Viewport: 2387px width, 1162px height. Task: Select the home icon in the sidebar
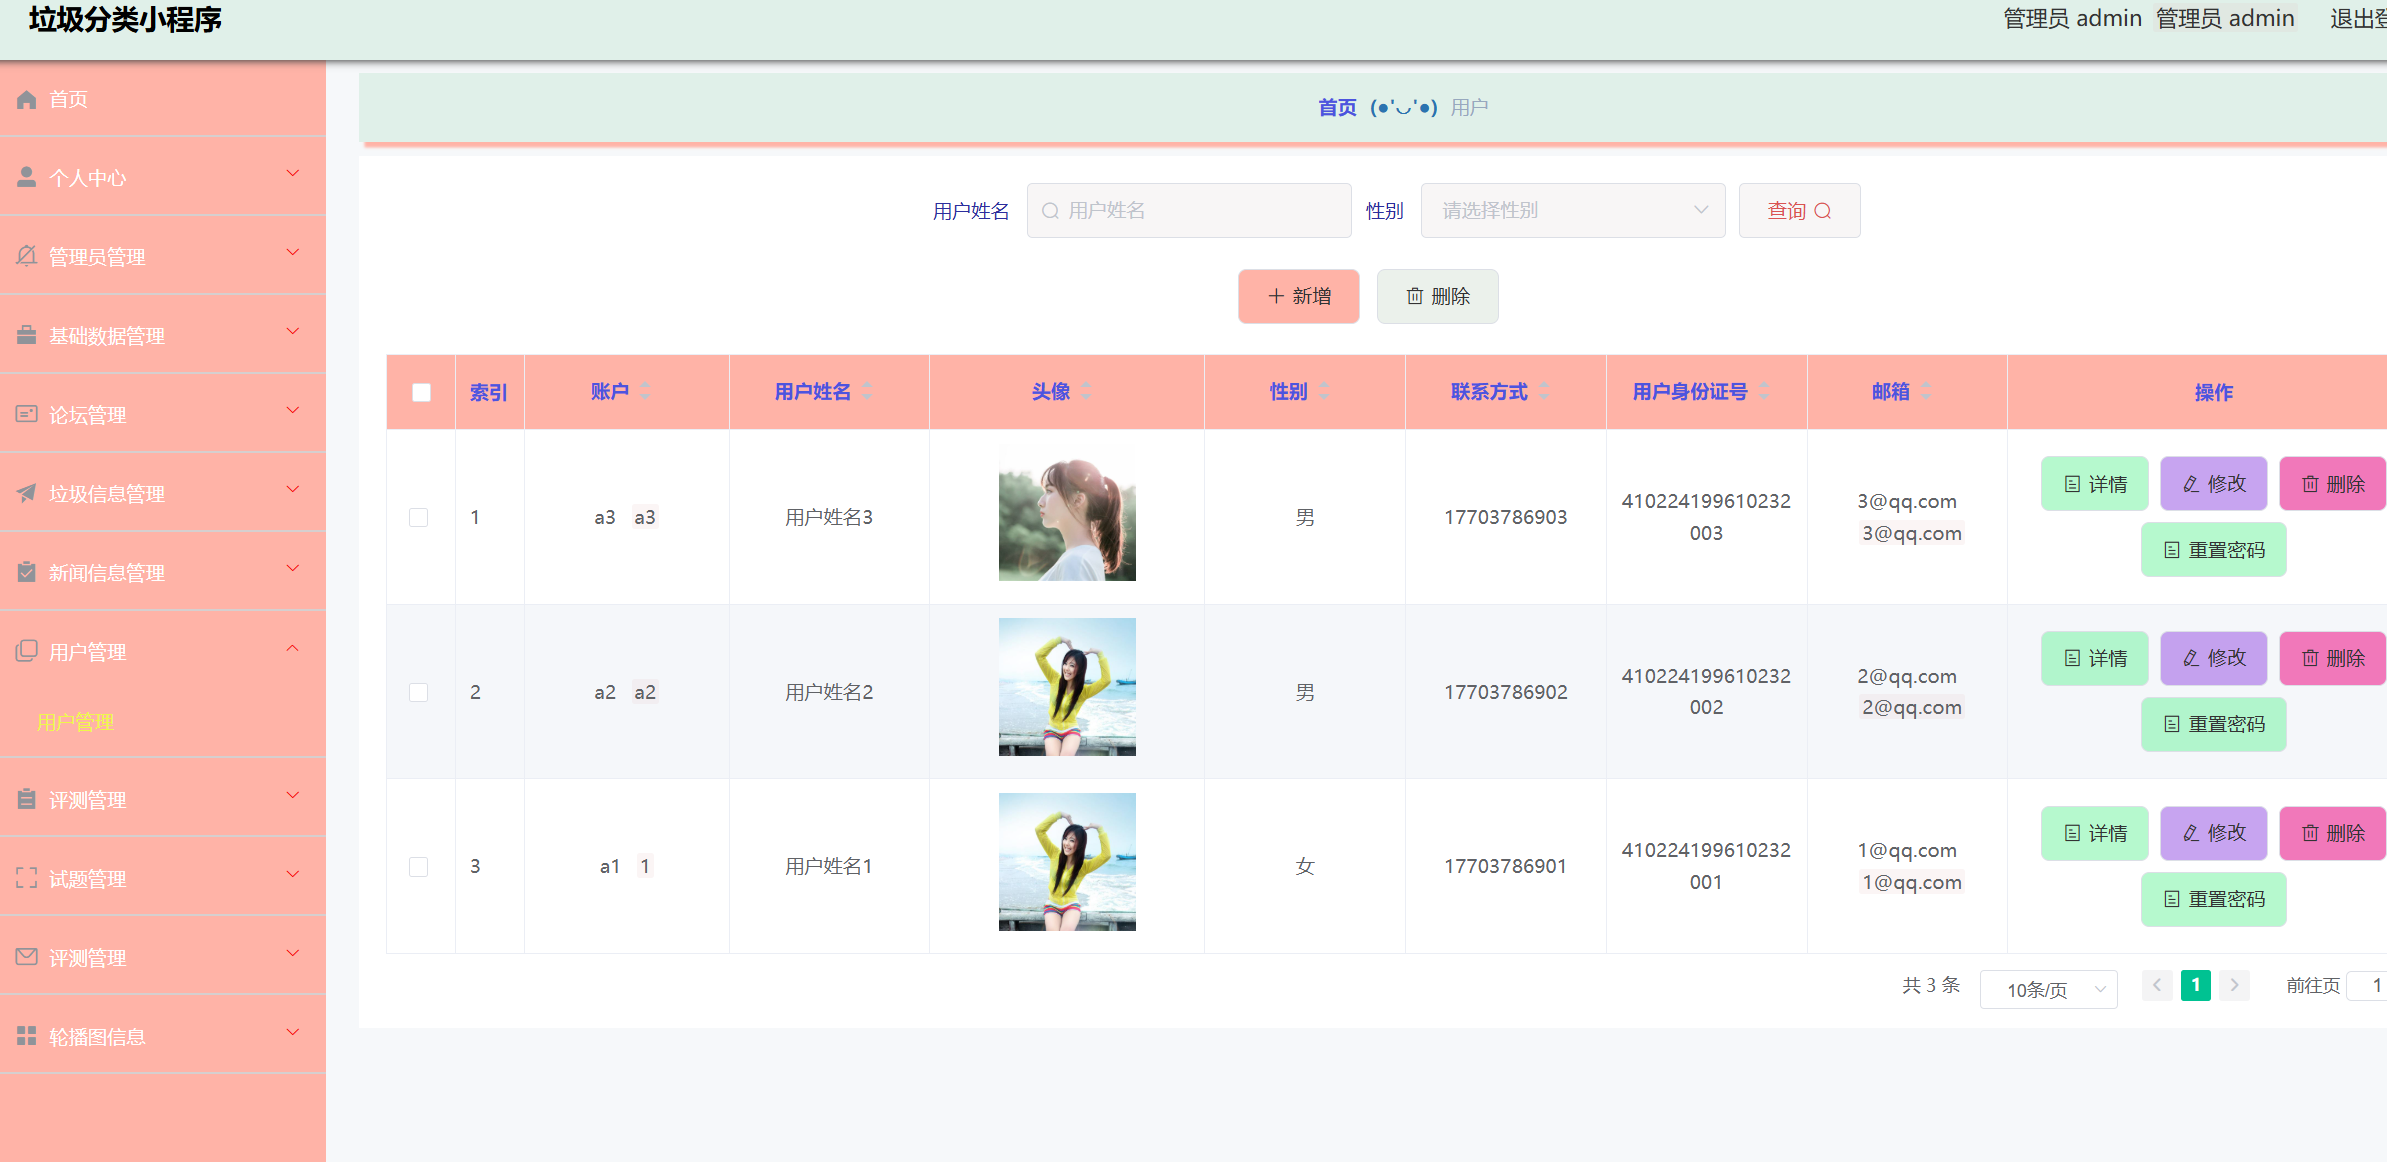(26, 98)
